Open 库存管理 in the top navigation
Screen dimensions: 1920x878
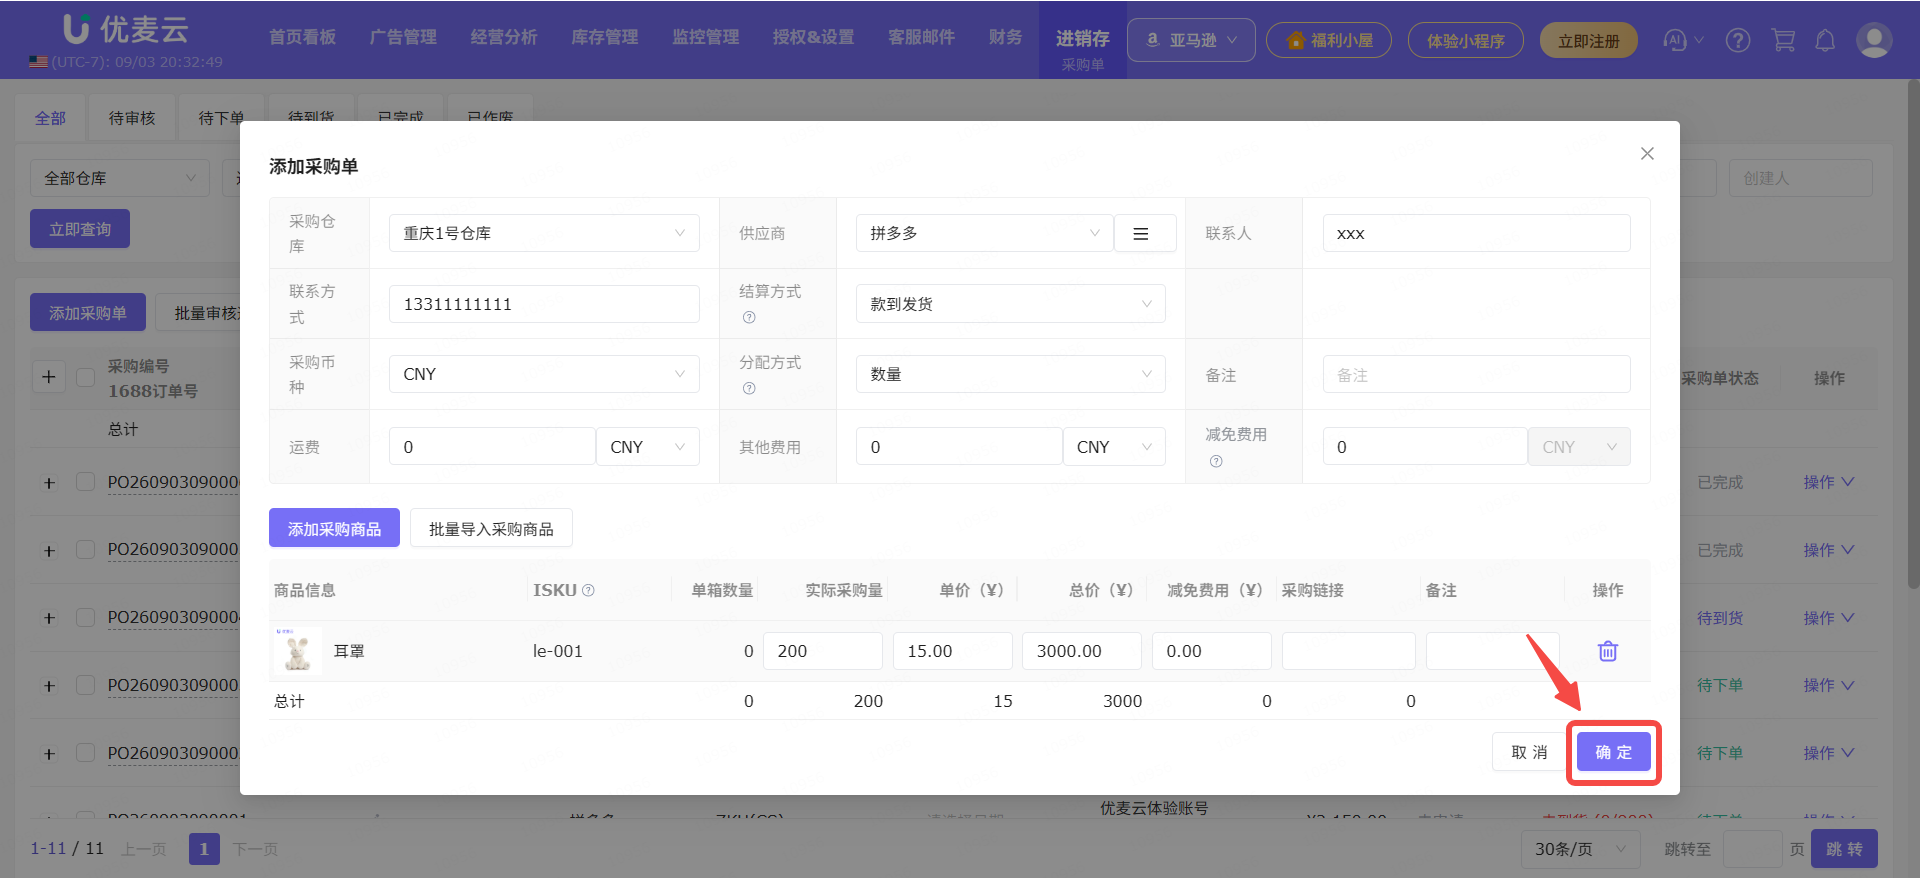[605, 37]
